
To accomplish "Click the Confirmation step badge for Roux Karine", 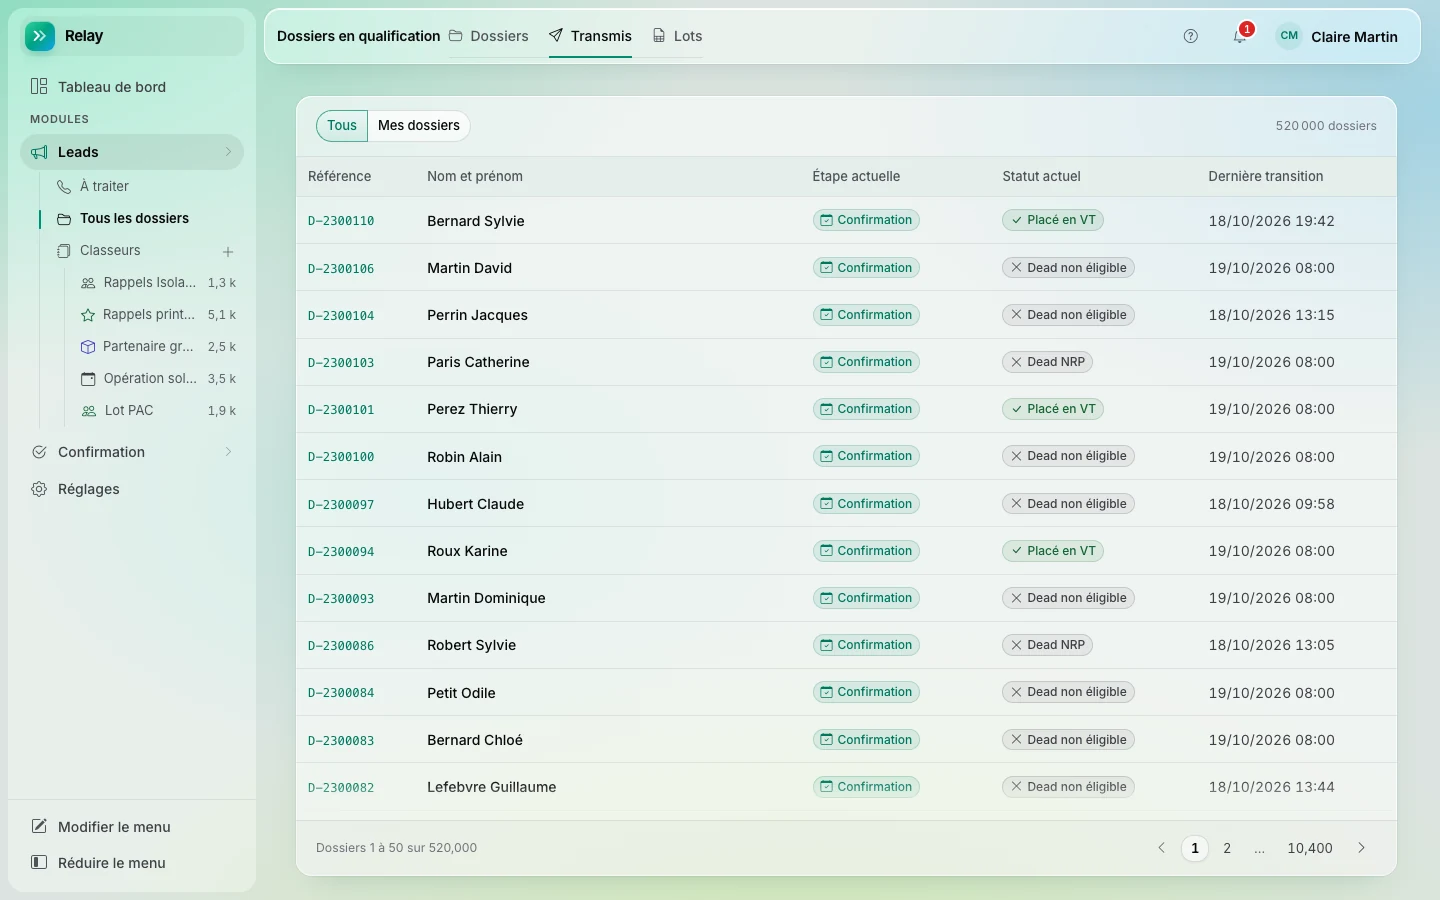I will 866,551.
